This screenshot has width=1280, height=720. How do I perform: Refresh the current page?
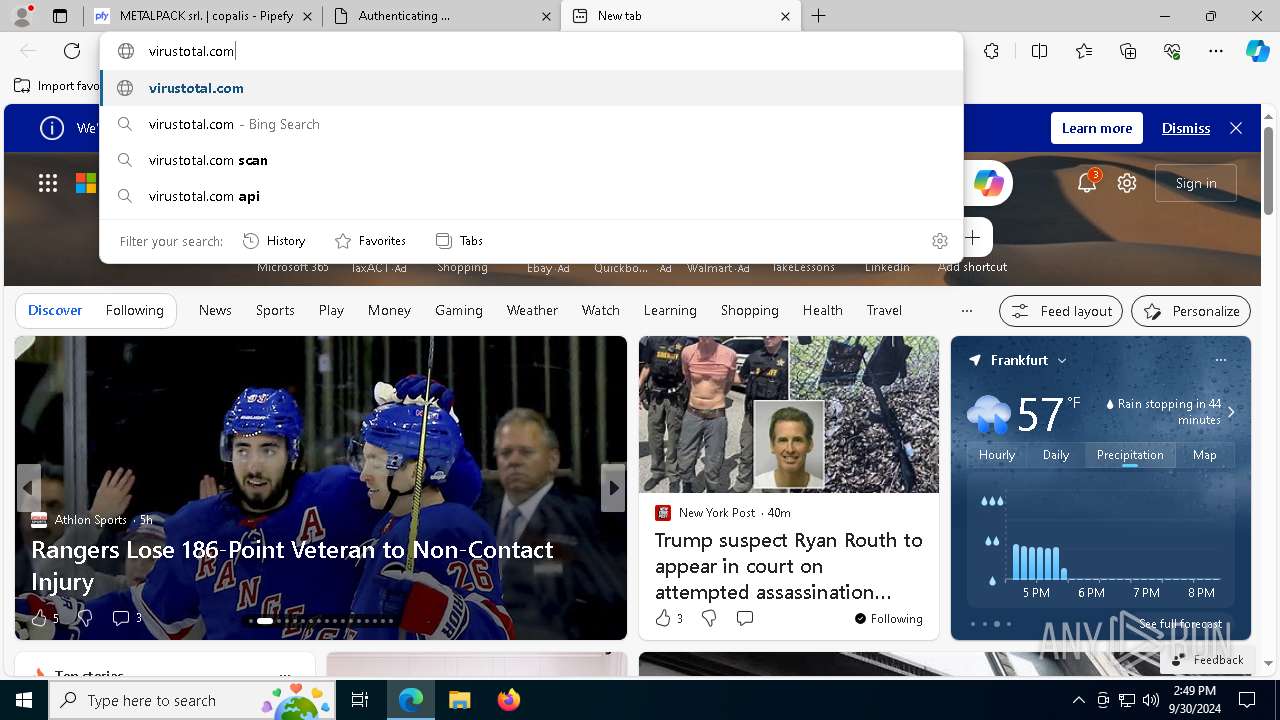pyautogui.click(x=72, y=51)
